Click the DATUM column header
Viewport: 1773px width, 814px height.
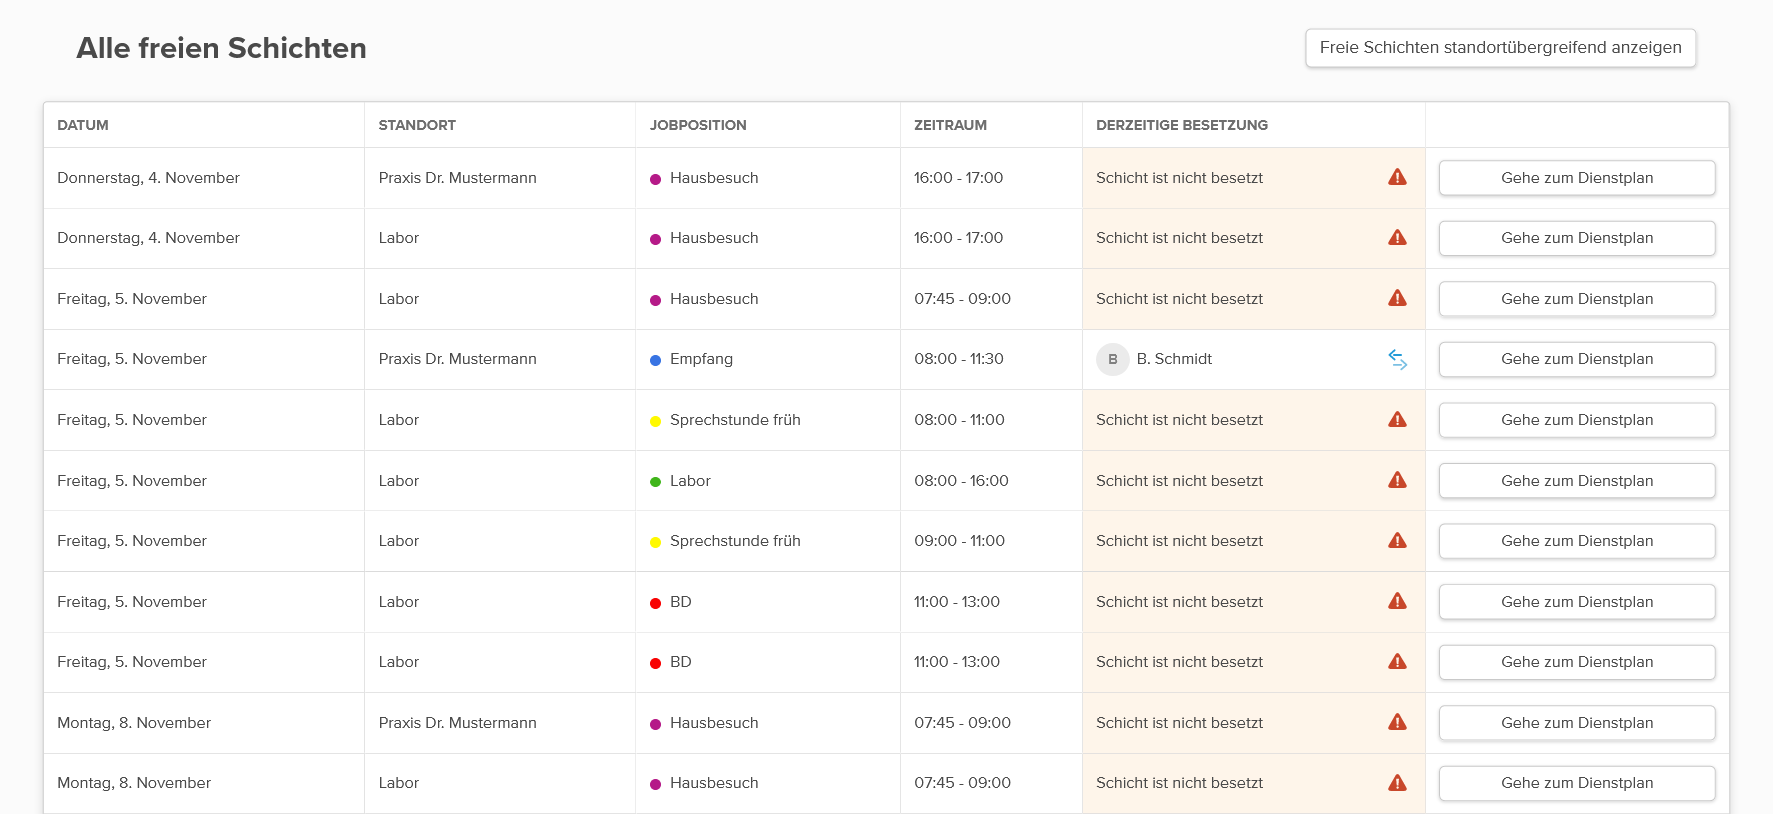(83, 125)
